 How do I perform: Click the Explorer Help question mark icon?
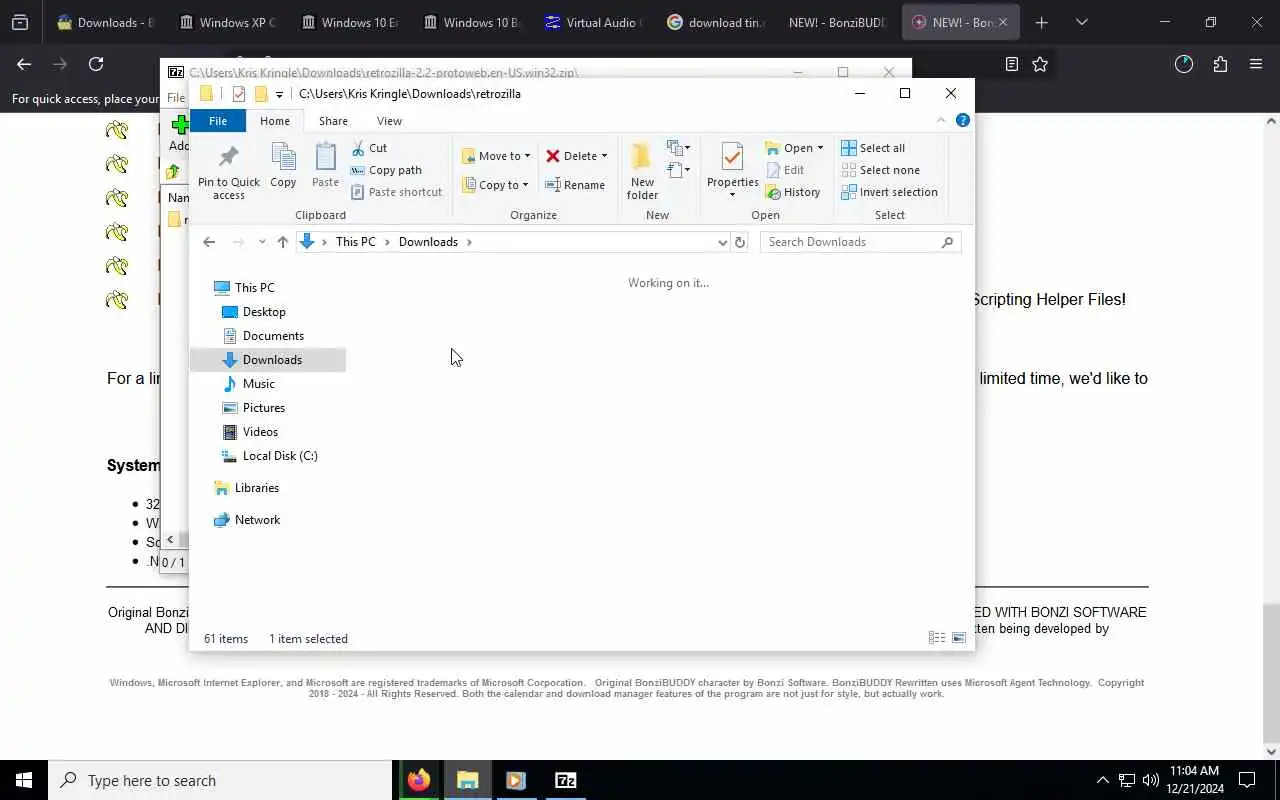963,120
